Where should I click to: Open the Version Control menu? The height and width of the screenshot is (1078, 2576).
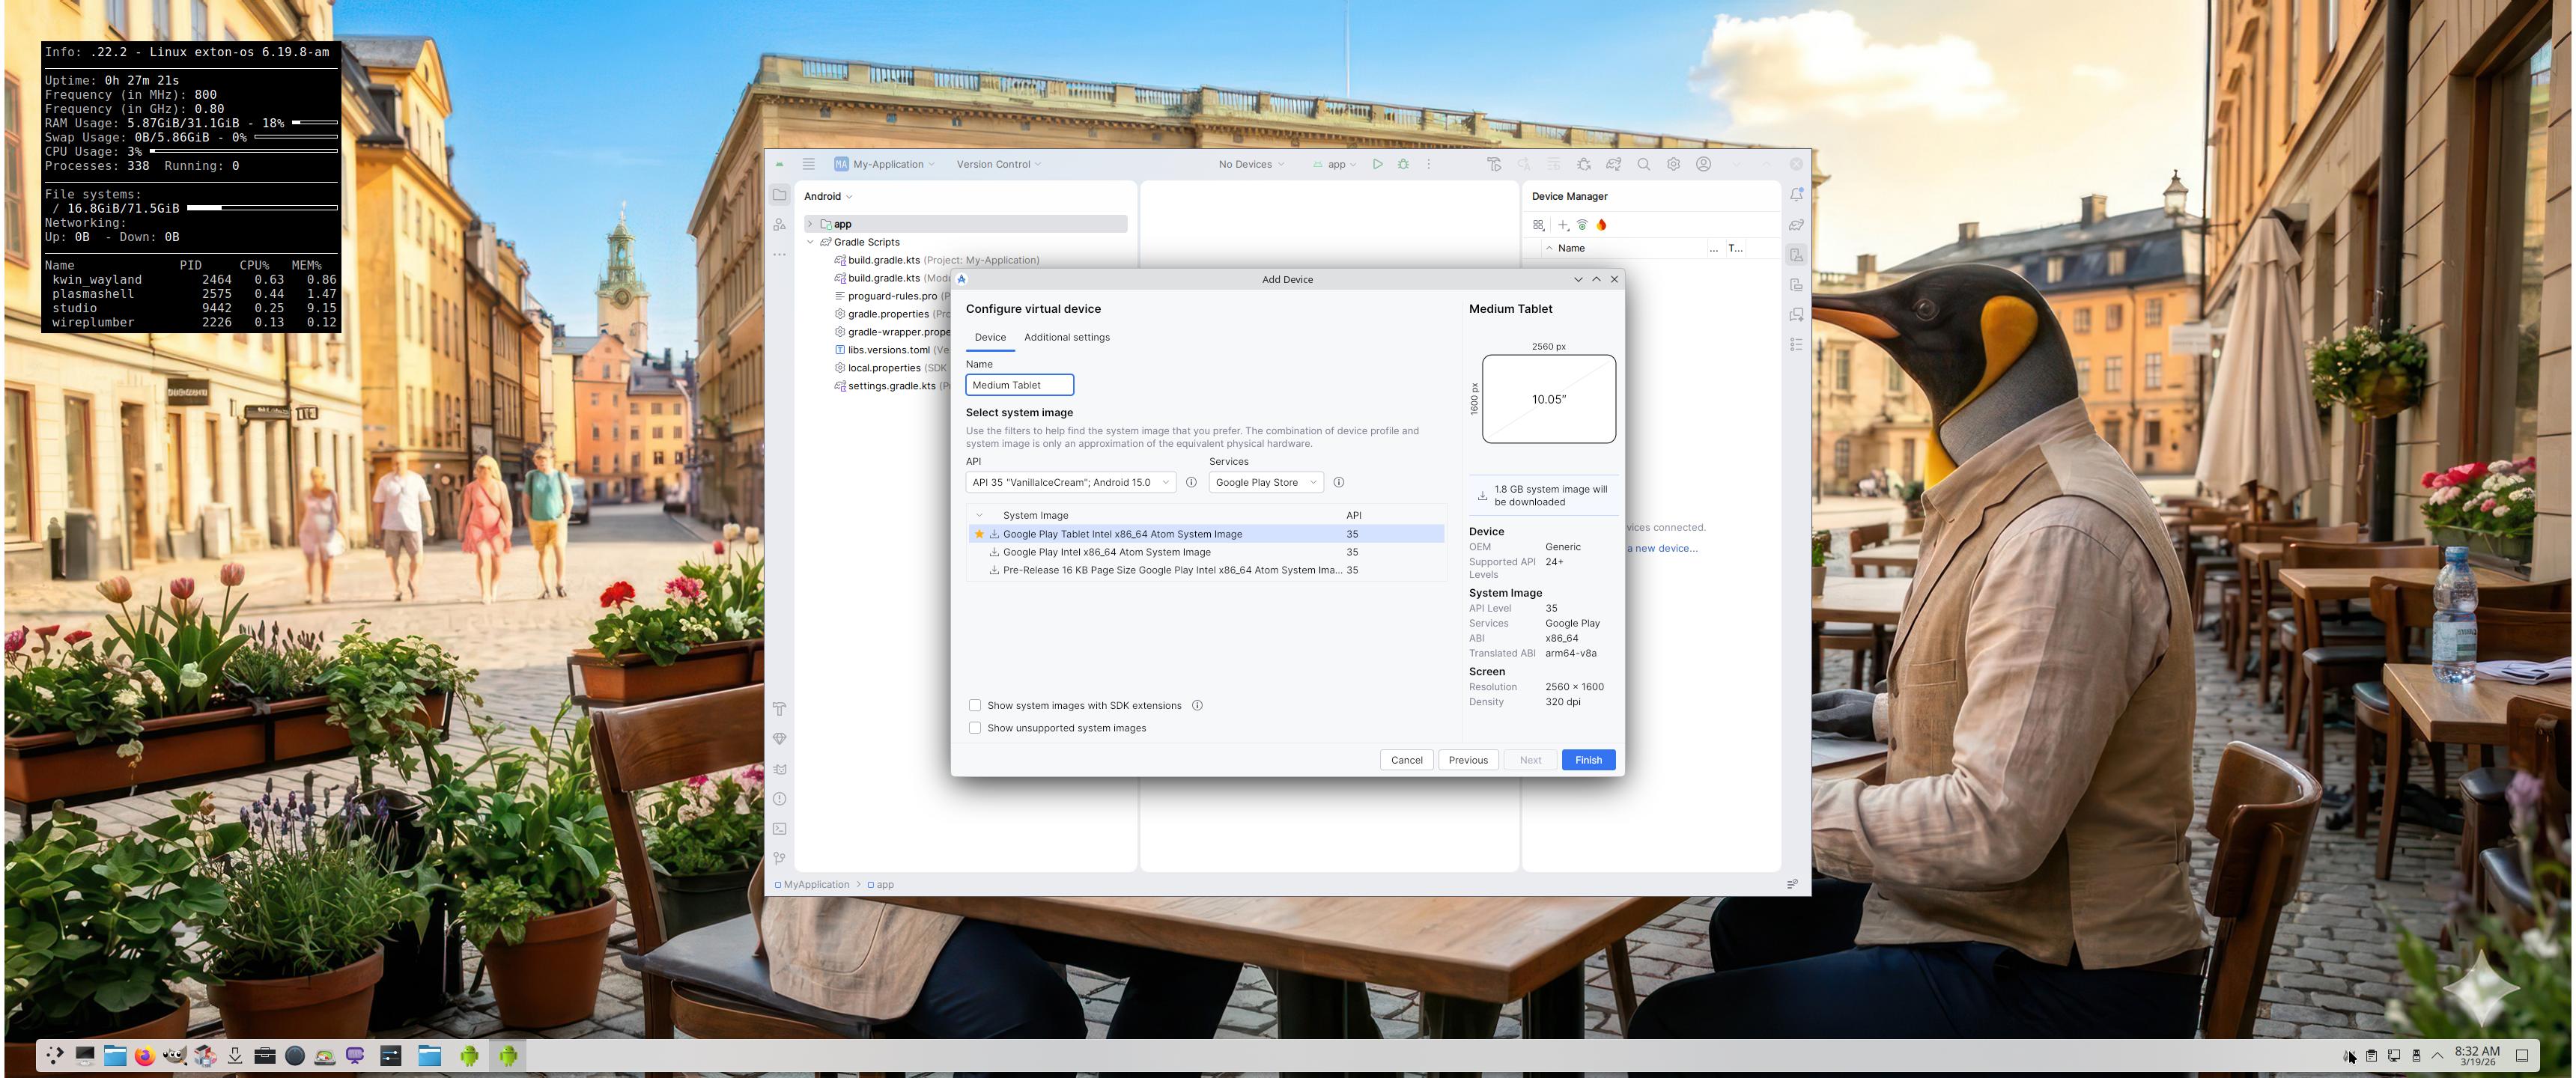coord(998,164)
